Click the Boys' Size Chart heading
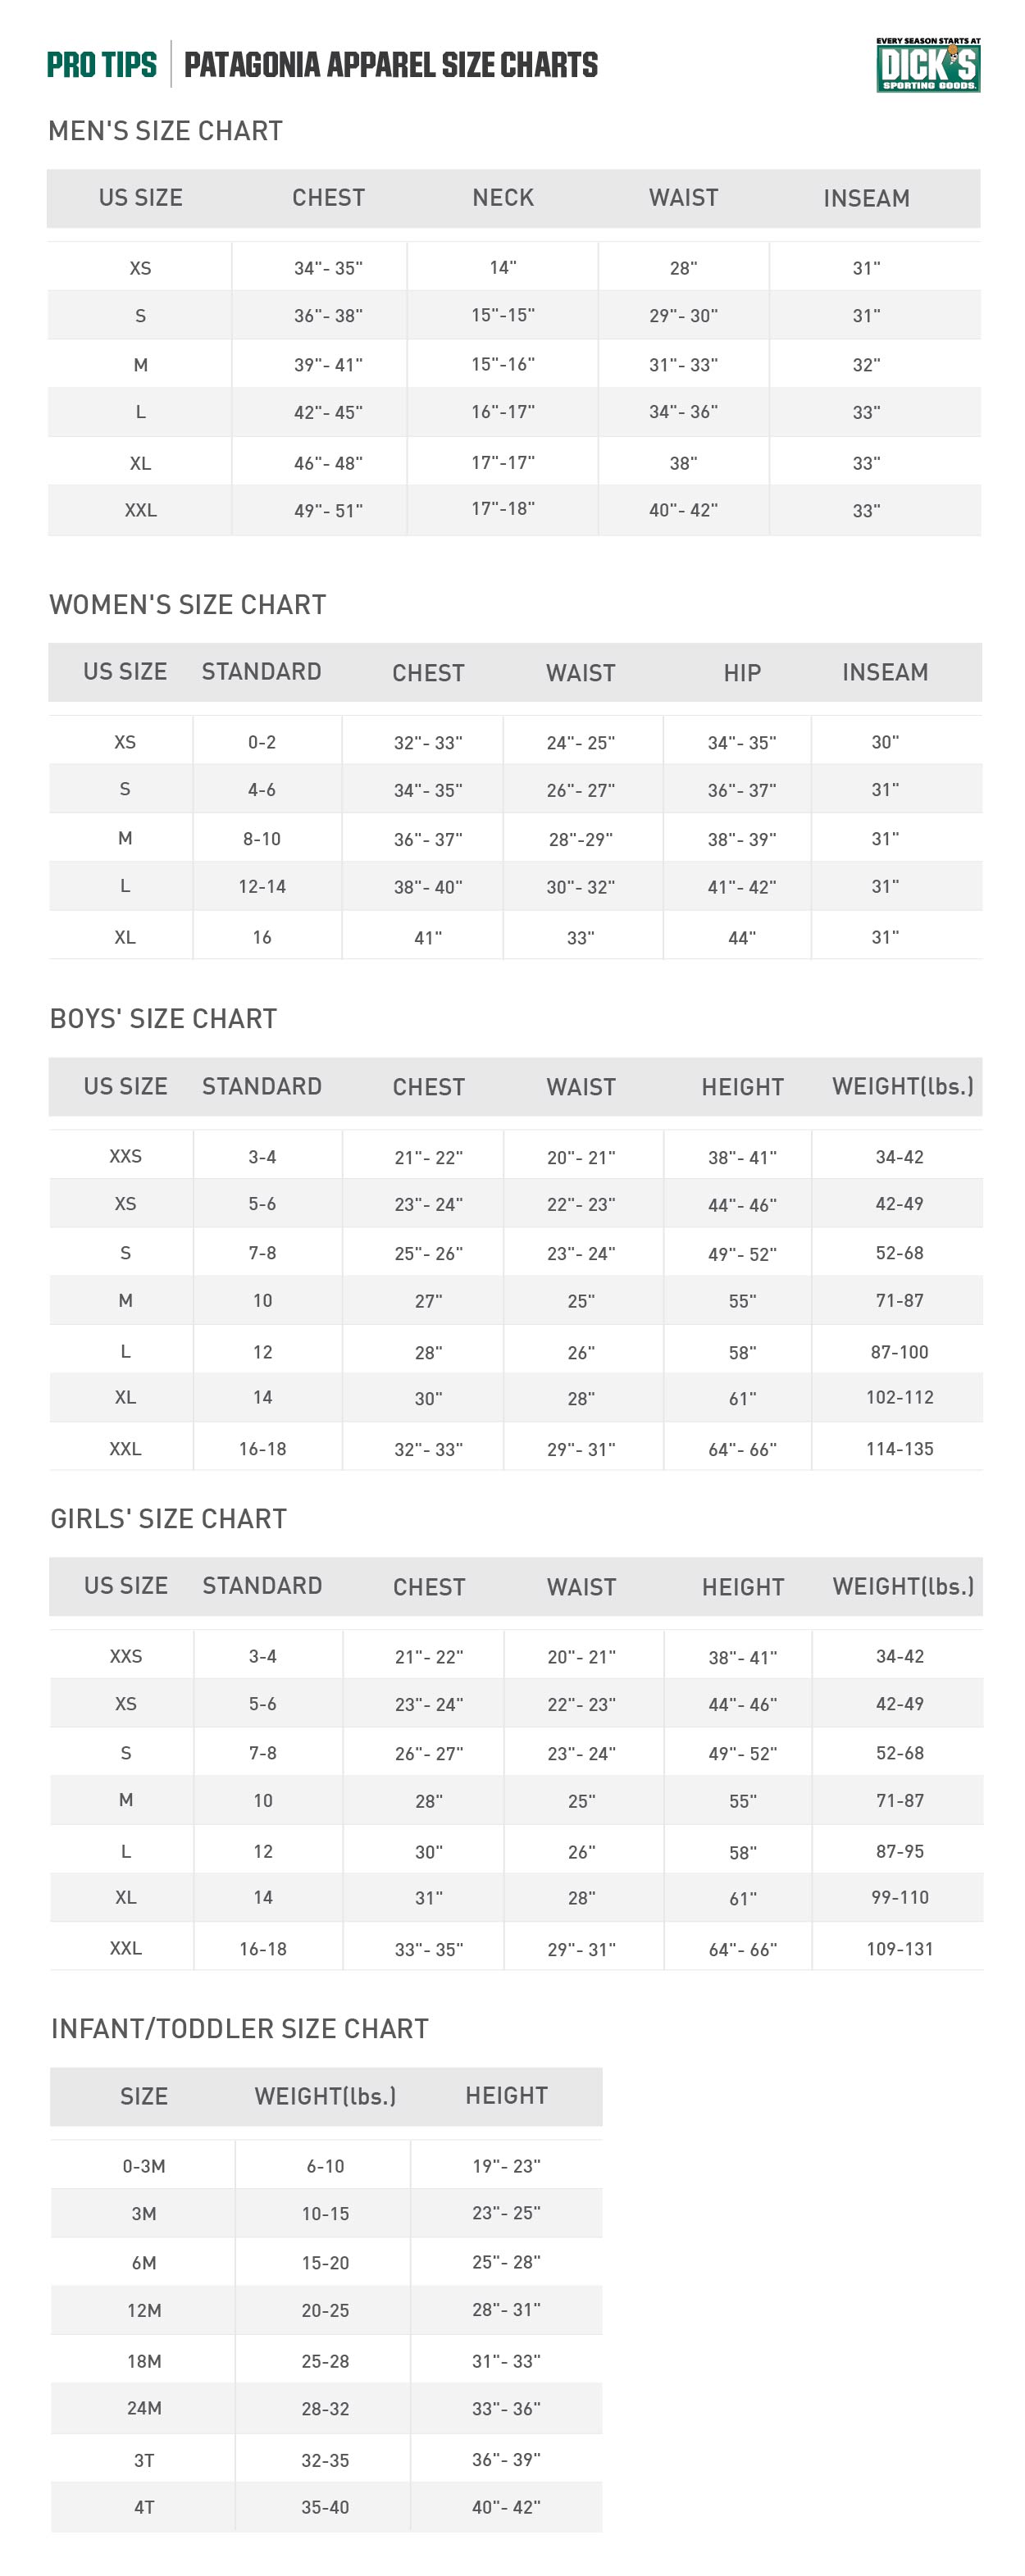Screen dimensions: 1025x2576 (x=163, y=1019)
